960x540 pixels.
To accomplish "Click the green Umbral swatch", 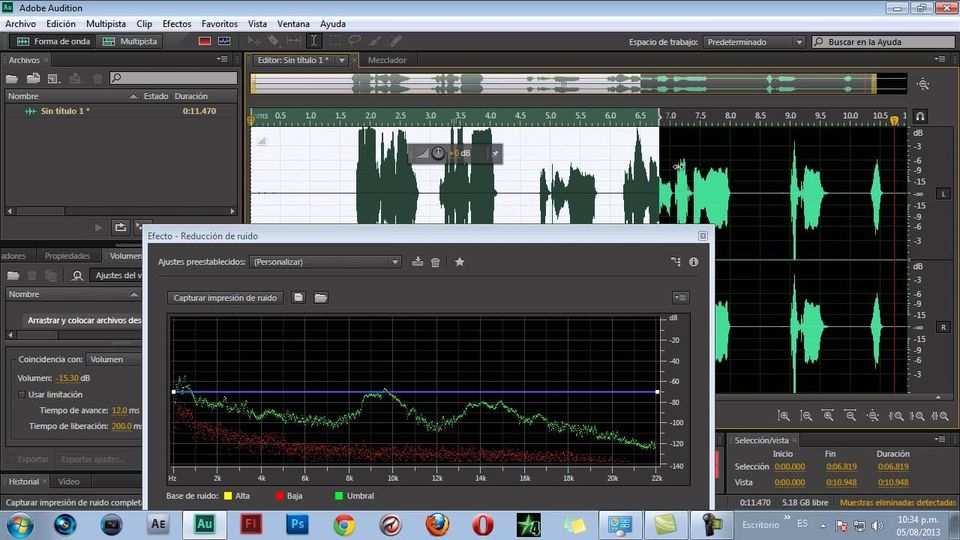I will pos(339,496).
